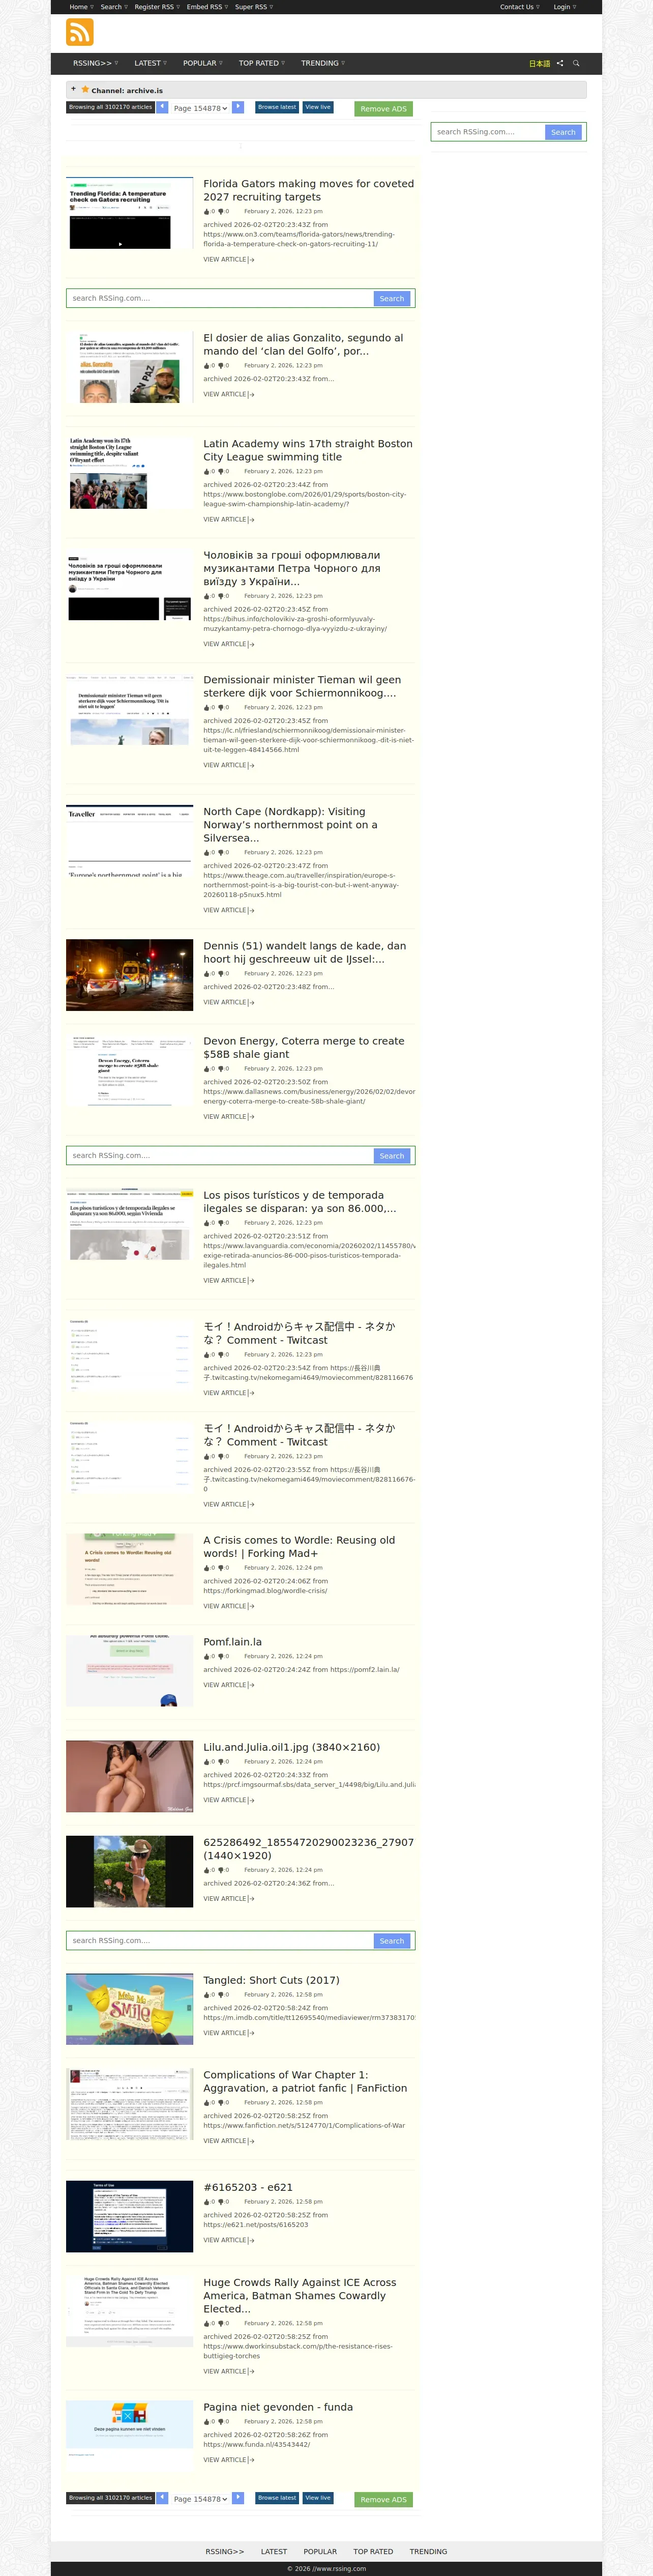The image size is (653, 2576).
Task: Click the footer POPULAR link
Action: (320, 2551)
